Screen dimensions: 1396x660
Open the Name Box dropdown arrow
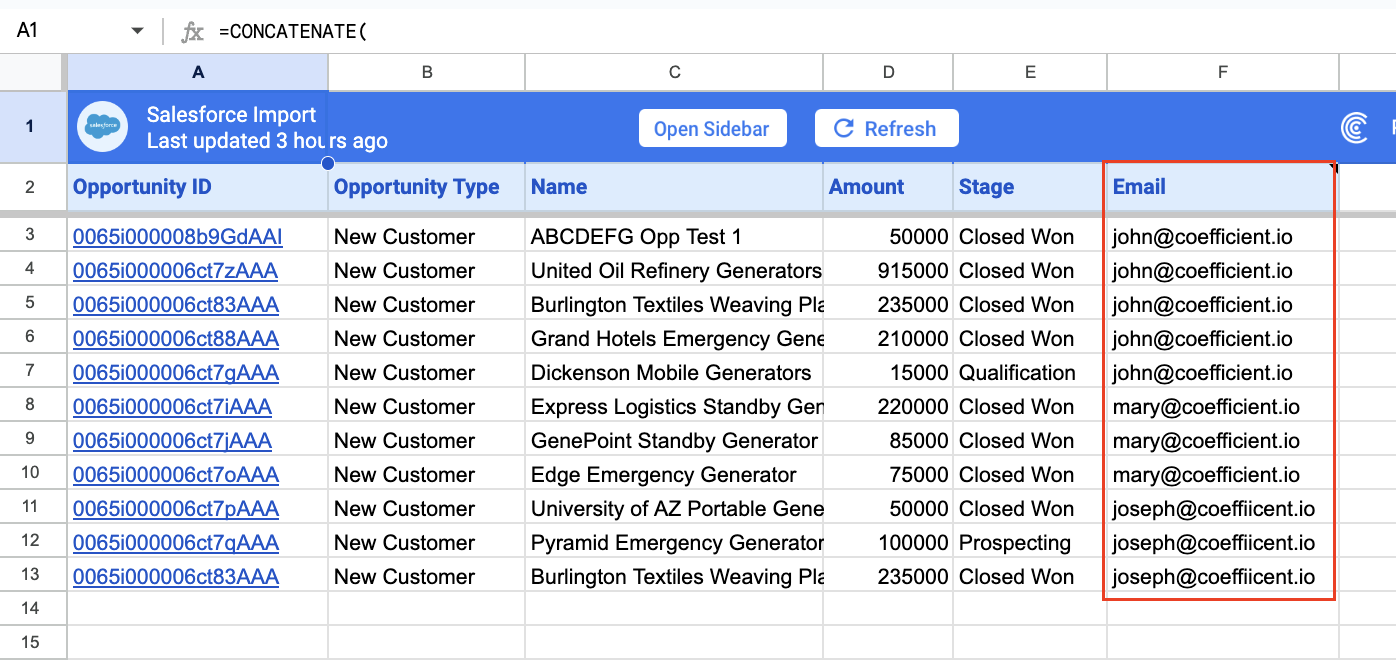click(138, 32)
